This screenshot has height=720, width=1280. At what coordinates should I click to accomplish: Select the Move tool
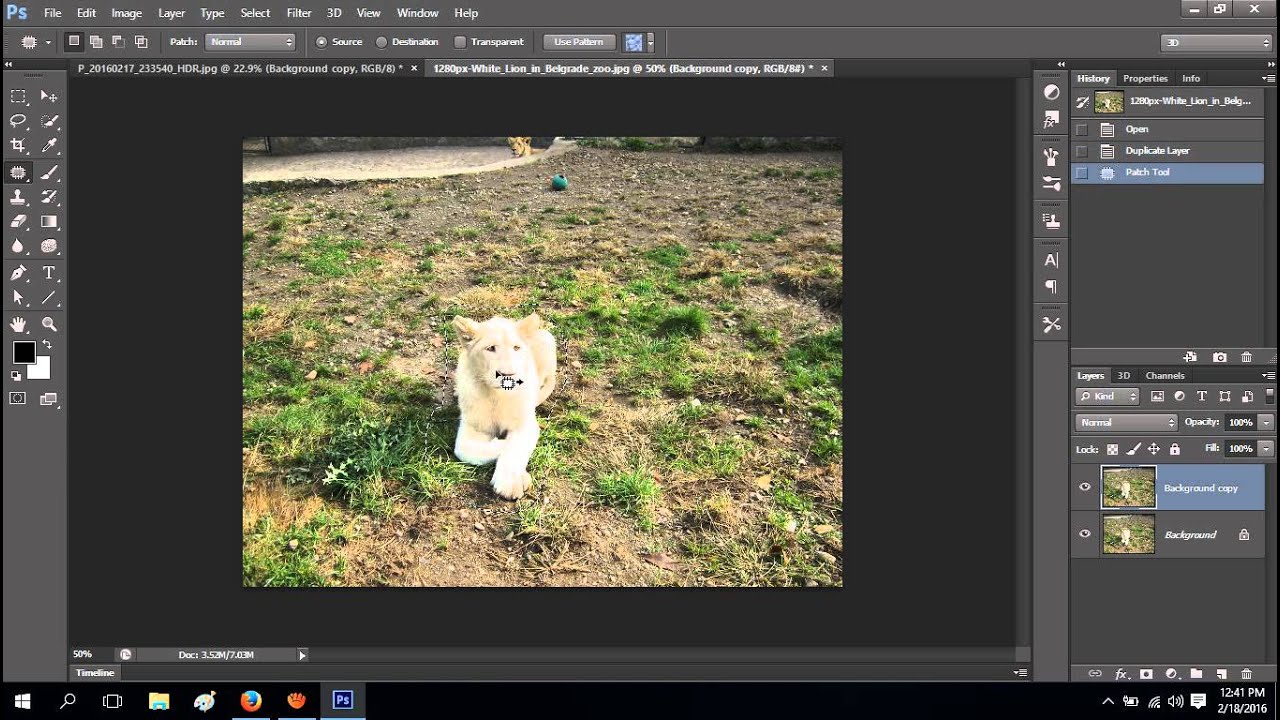[x=49, y=96]
